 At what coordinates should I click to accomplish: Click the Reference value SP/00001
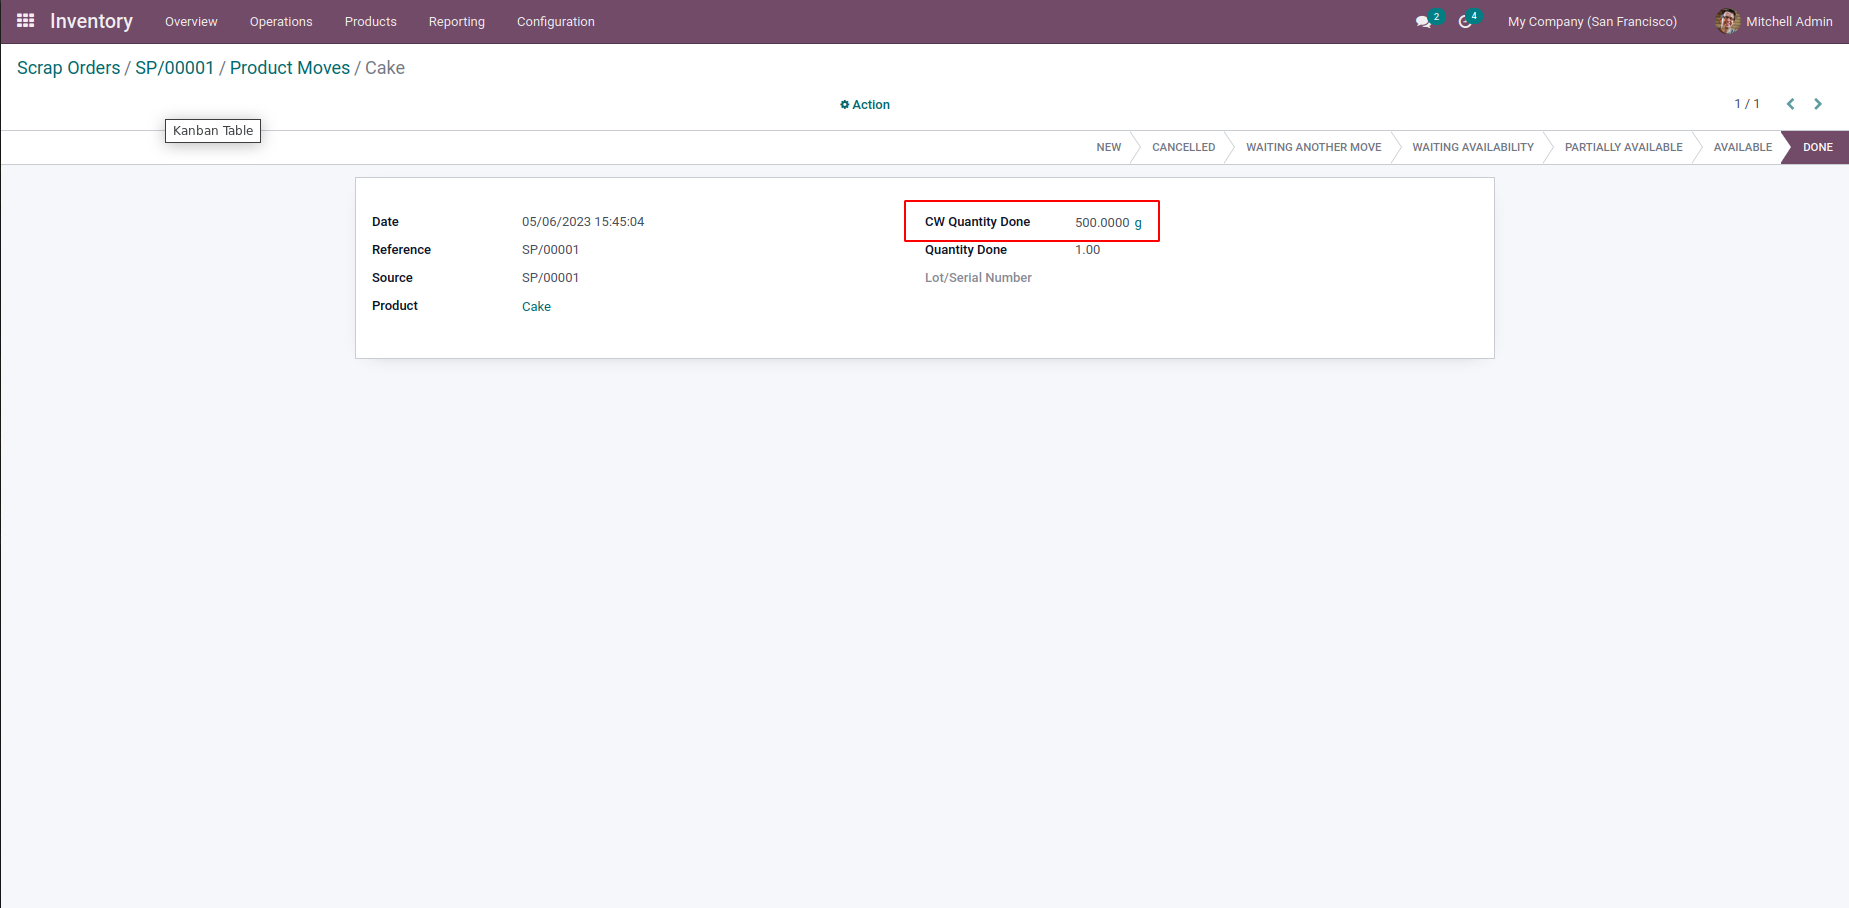click(x=550, y=250)
